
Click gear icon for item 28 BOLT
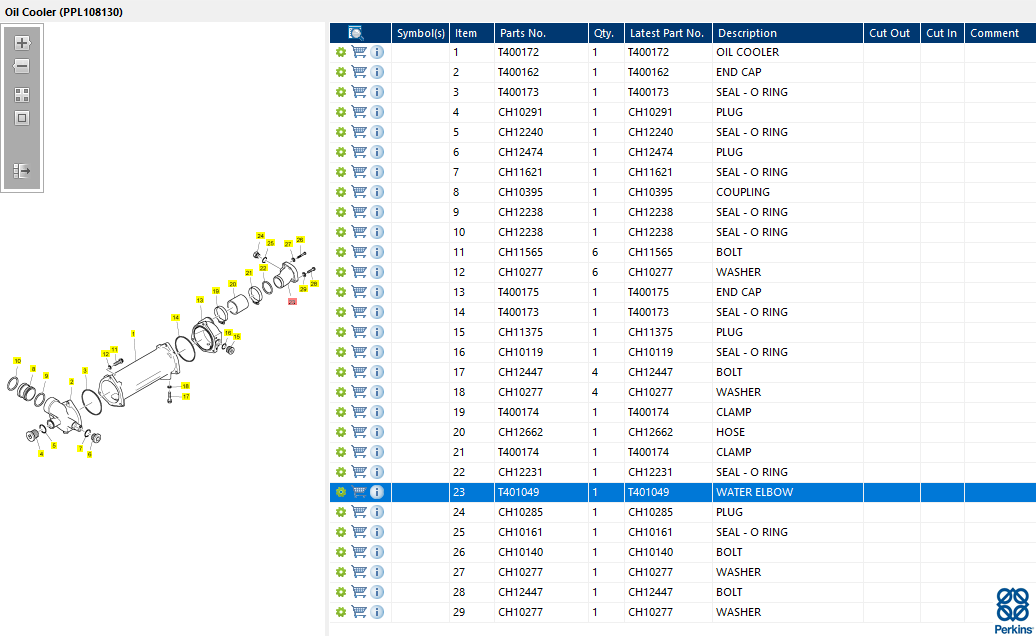coord(341,592)
